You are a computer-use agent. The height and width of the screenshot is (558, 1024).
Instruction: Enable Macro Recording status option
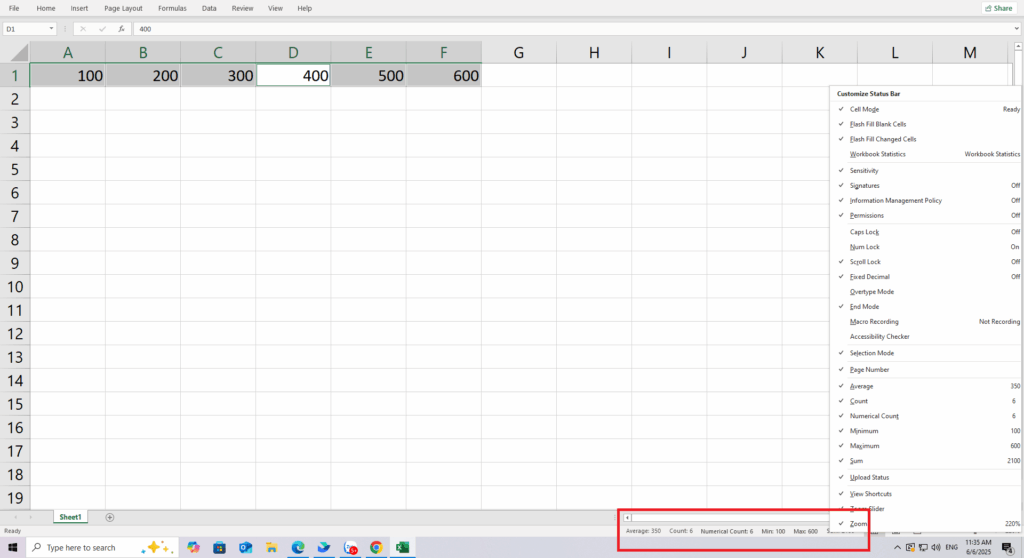tap(928, 321)
